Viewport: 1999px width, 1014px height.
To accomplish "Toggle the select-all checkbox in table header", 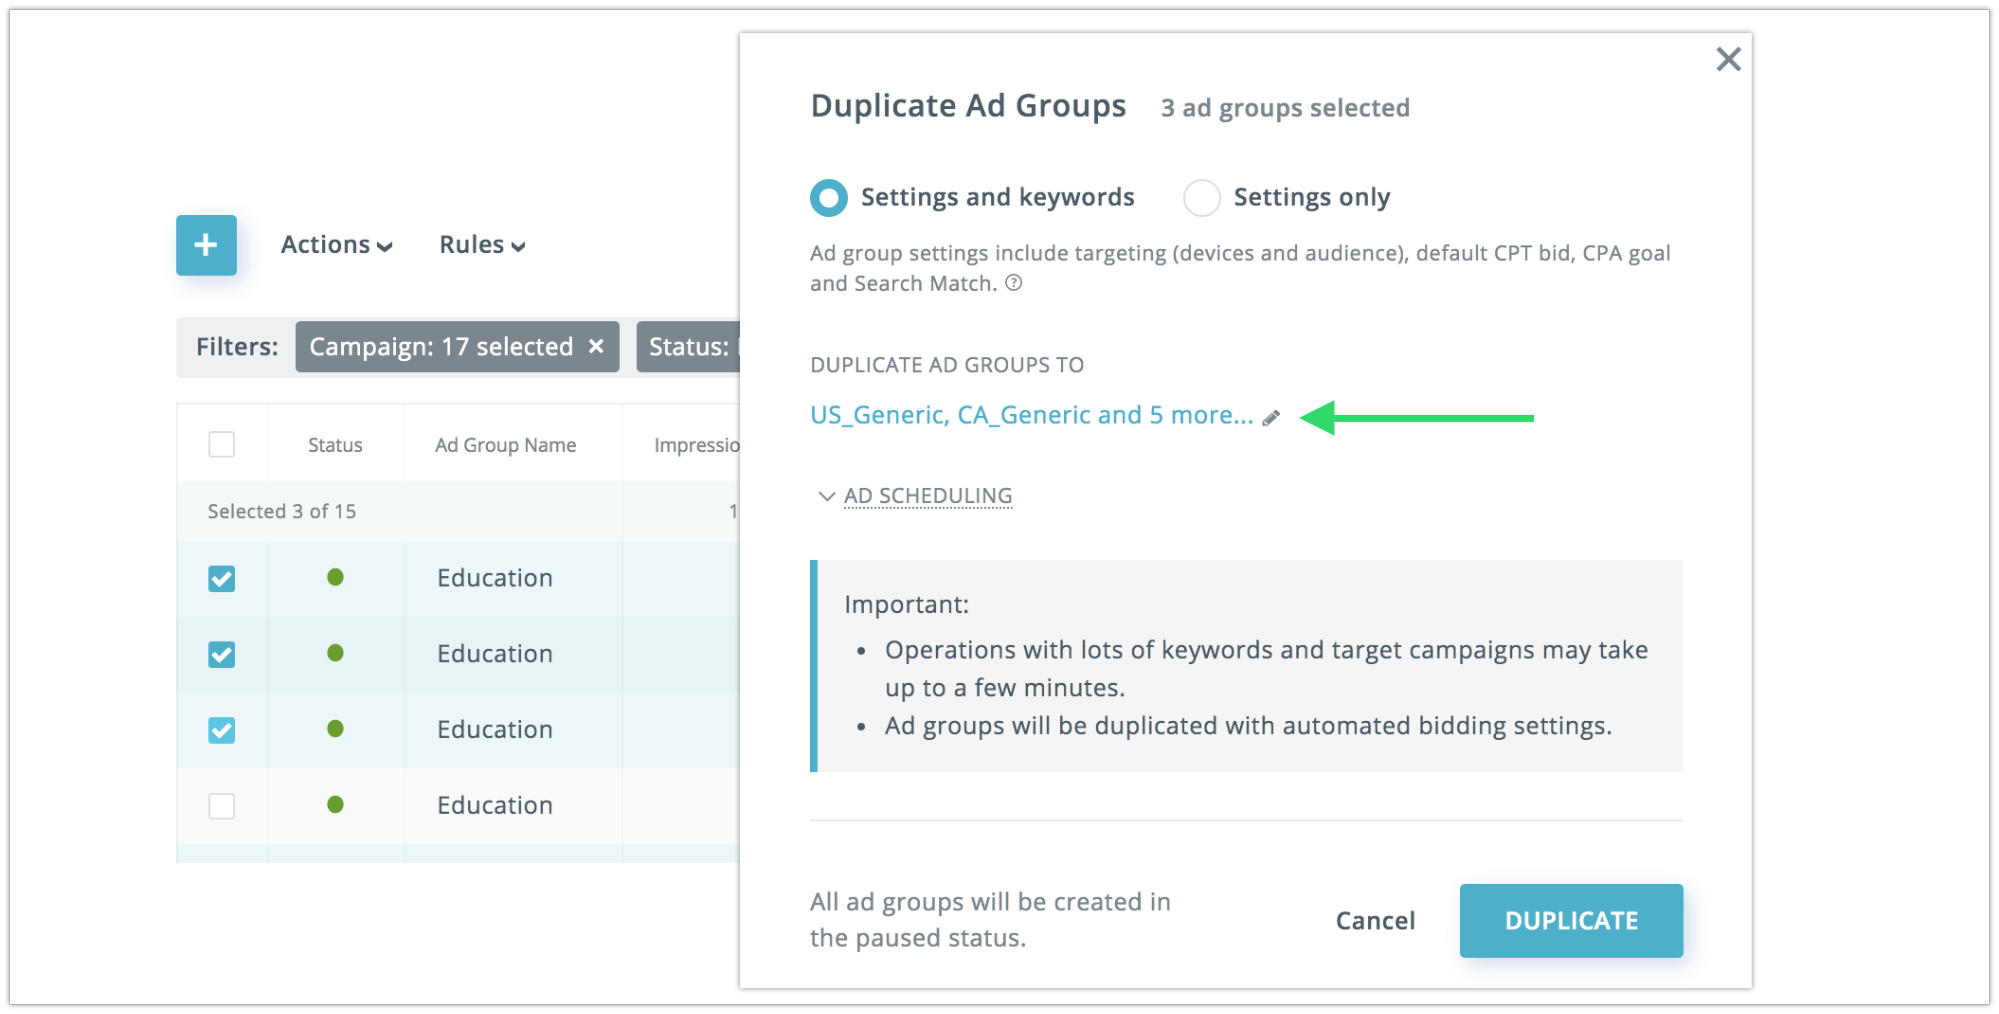I will [x=222, y=445].
